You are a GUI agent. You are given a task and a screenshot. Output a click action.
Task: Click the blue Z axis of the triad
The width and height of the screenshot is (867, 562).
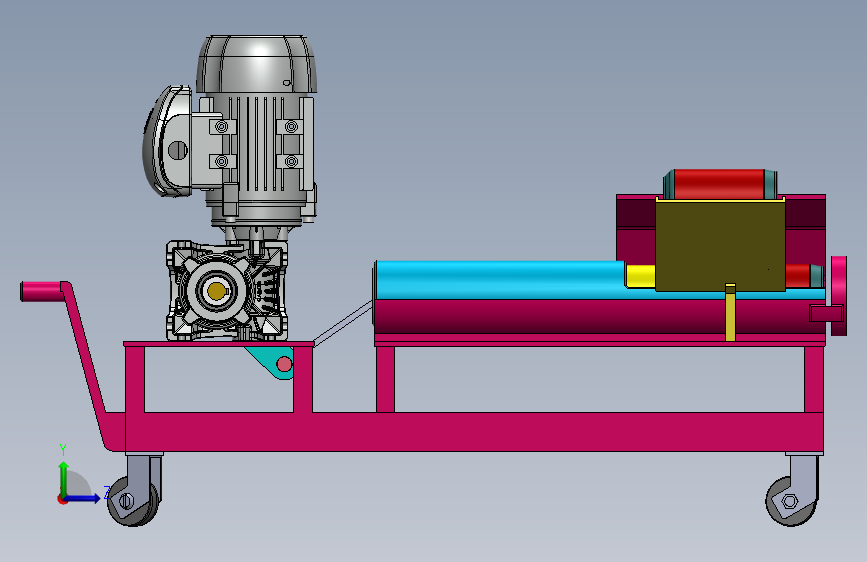pyautogui.click(x=85, y=498)
